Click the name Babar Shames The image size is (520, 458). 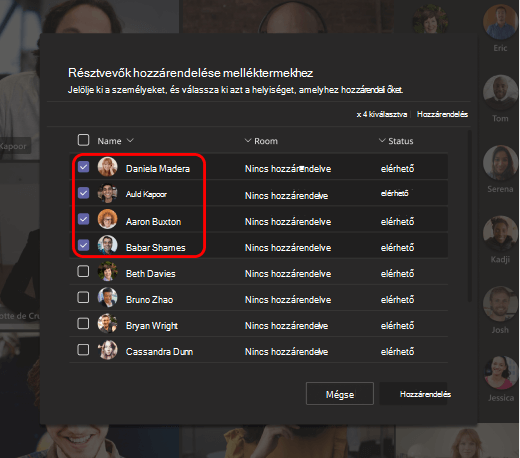tap(155, 248)
